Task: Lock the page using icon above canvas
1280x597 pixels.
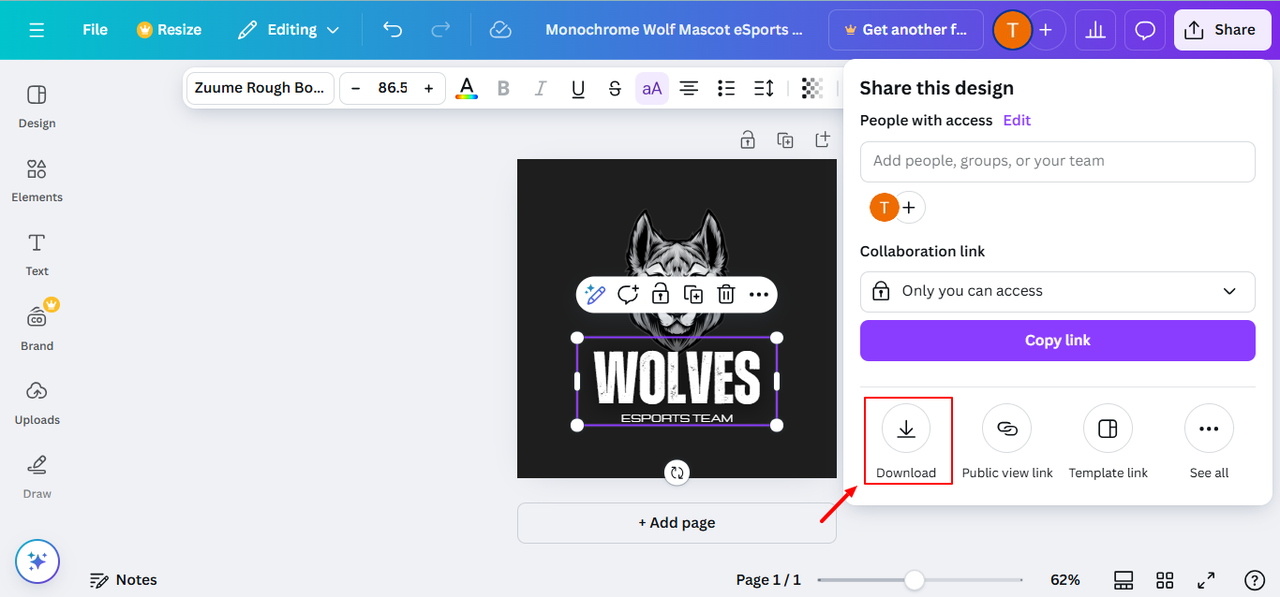Action: 747,140
